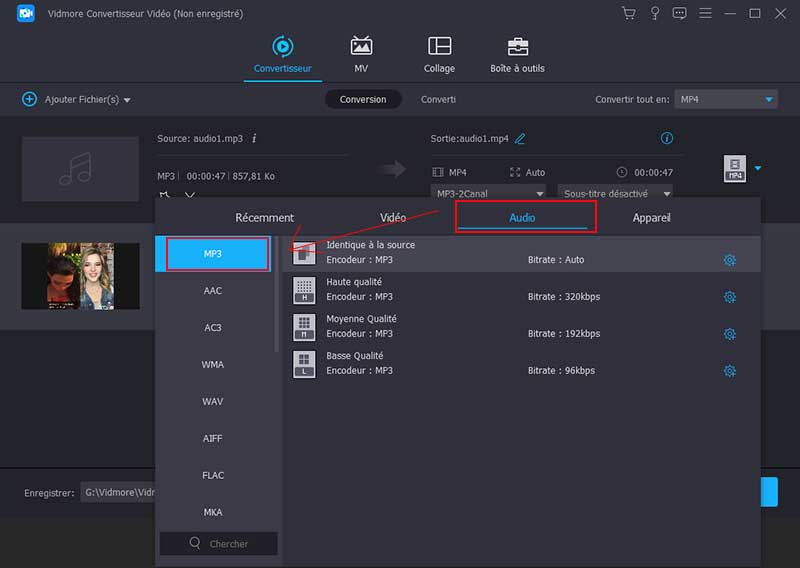Select WMA in the format list
Image resolution: width=800 pixels, height=568 pixels.
tap(213, 364)
